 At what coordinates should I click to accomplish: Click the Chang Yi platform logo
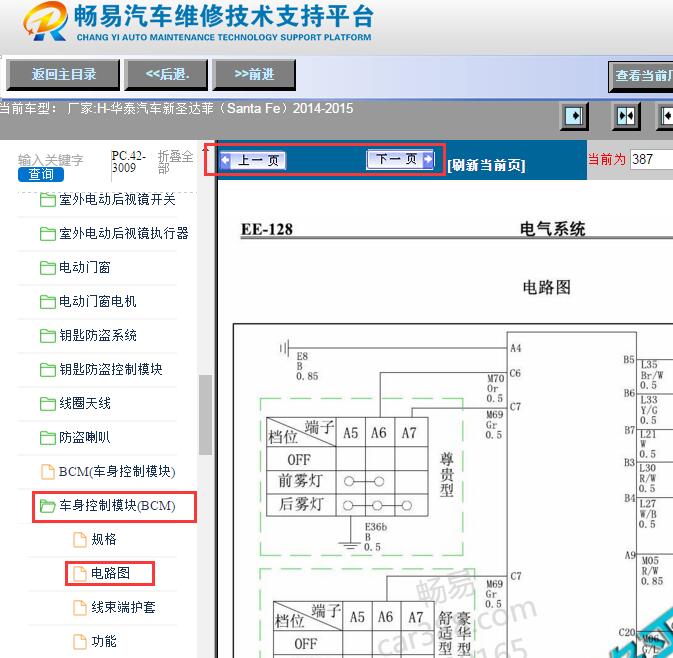[46, 21]
